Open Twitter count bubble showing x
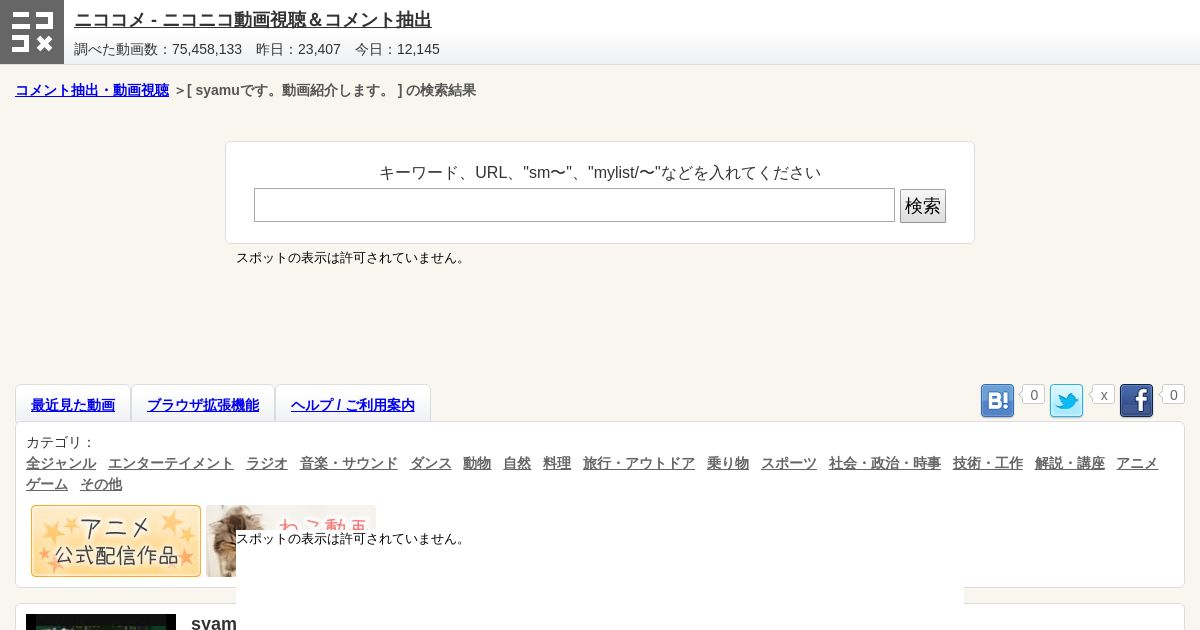Screen dimensions: 1200x630 pyautogui.click(x=1103, y=395)
